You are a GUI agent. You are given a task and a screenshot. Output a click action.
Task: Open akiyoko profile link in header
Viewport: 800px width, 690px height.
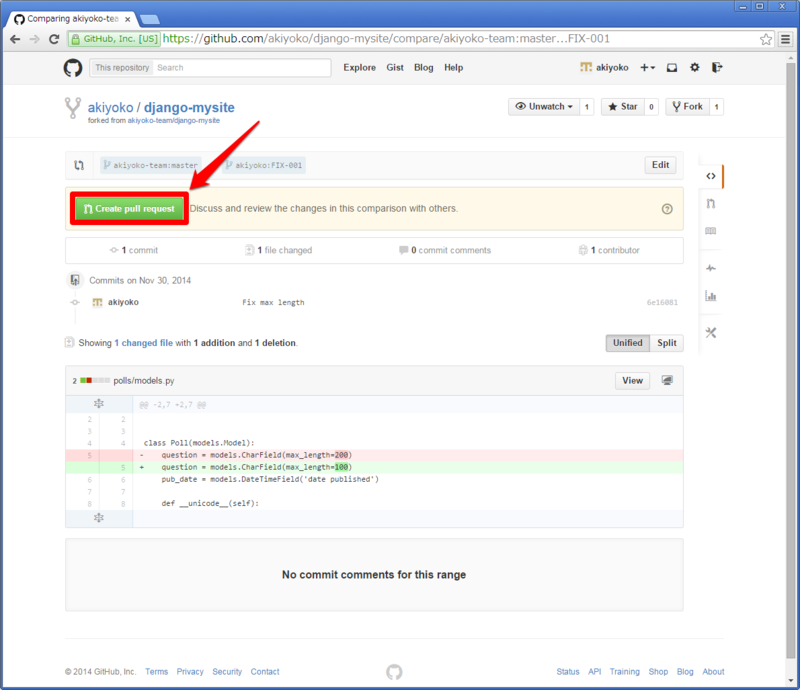(605, 67)
